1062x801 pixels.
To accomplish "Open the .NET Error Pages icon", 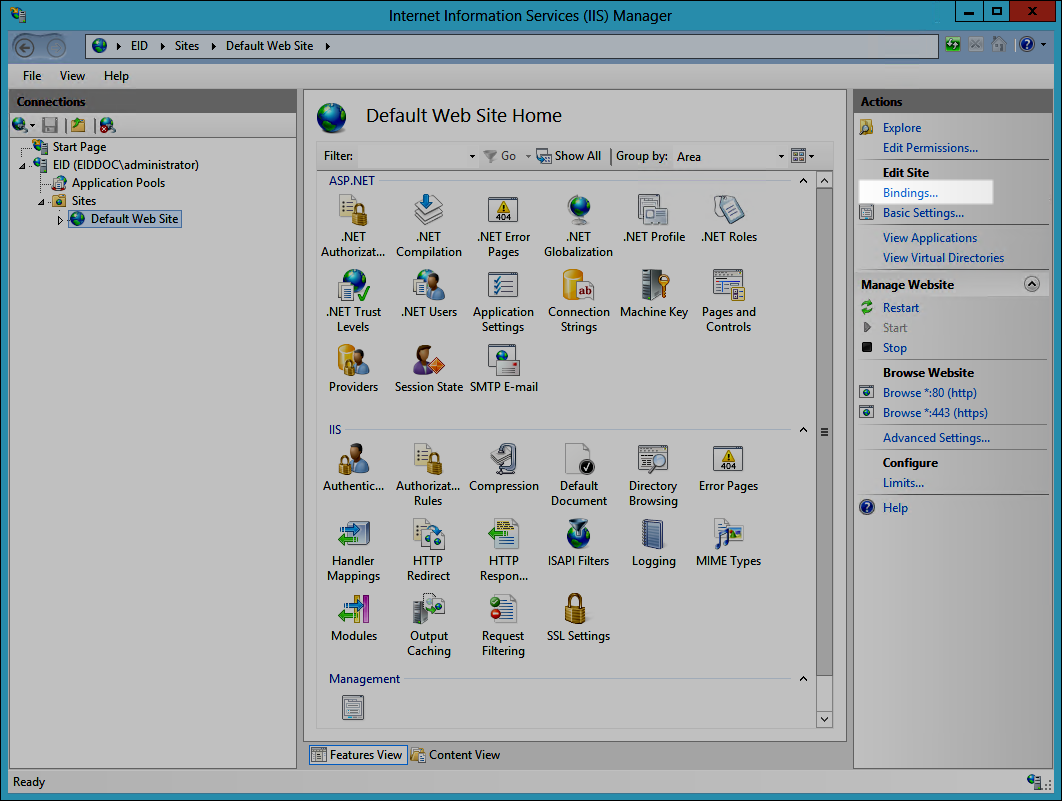I will point(503,225).
